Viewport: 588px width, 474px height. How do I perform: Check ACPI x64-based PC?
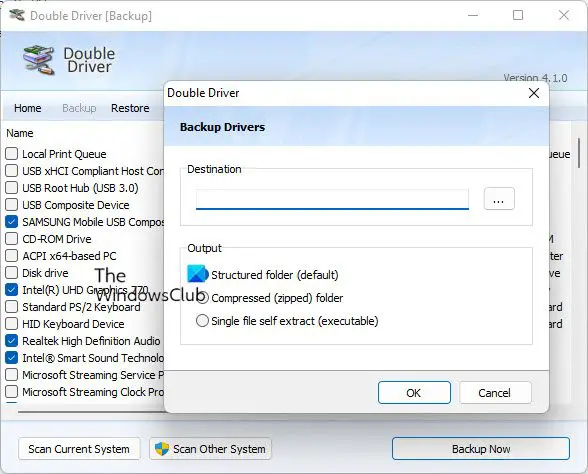(x=12, y=256)
